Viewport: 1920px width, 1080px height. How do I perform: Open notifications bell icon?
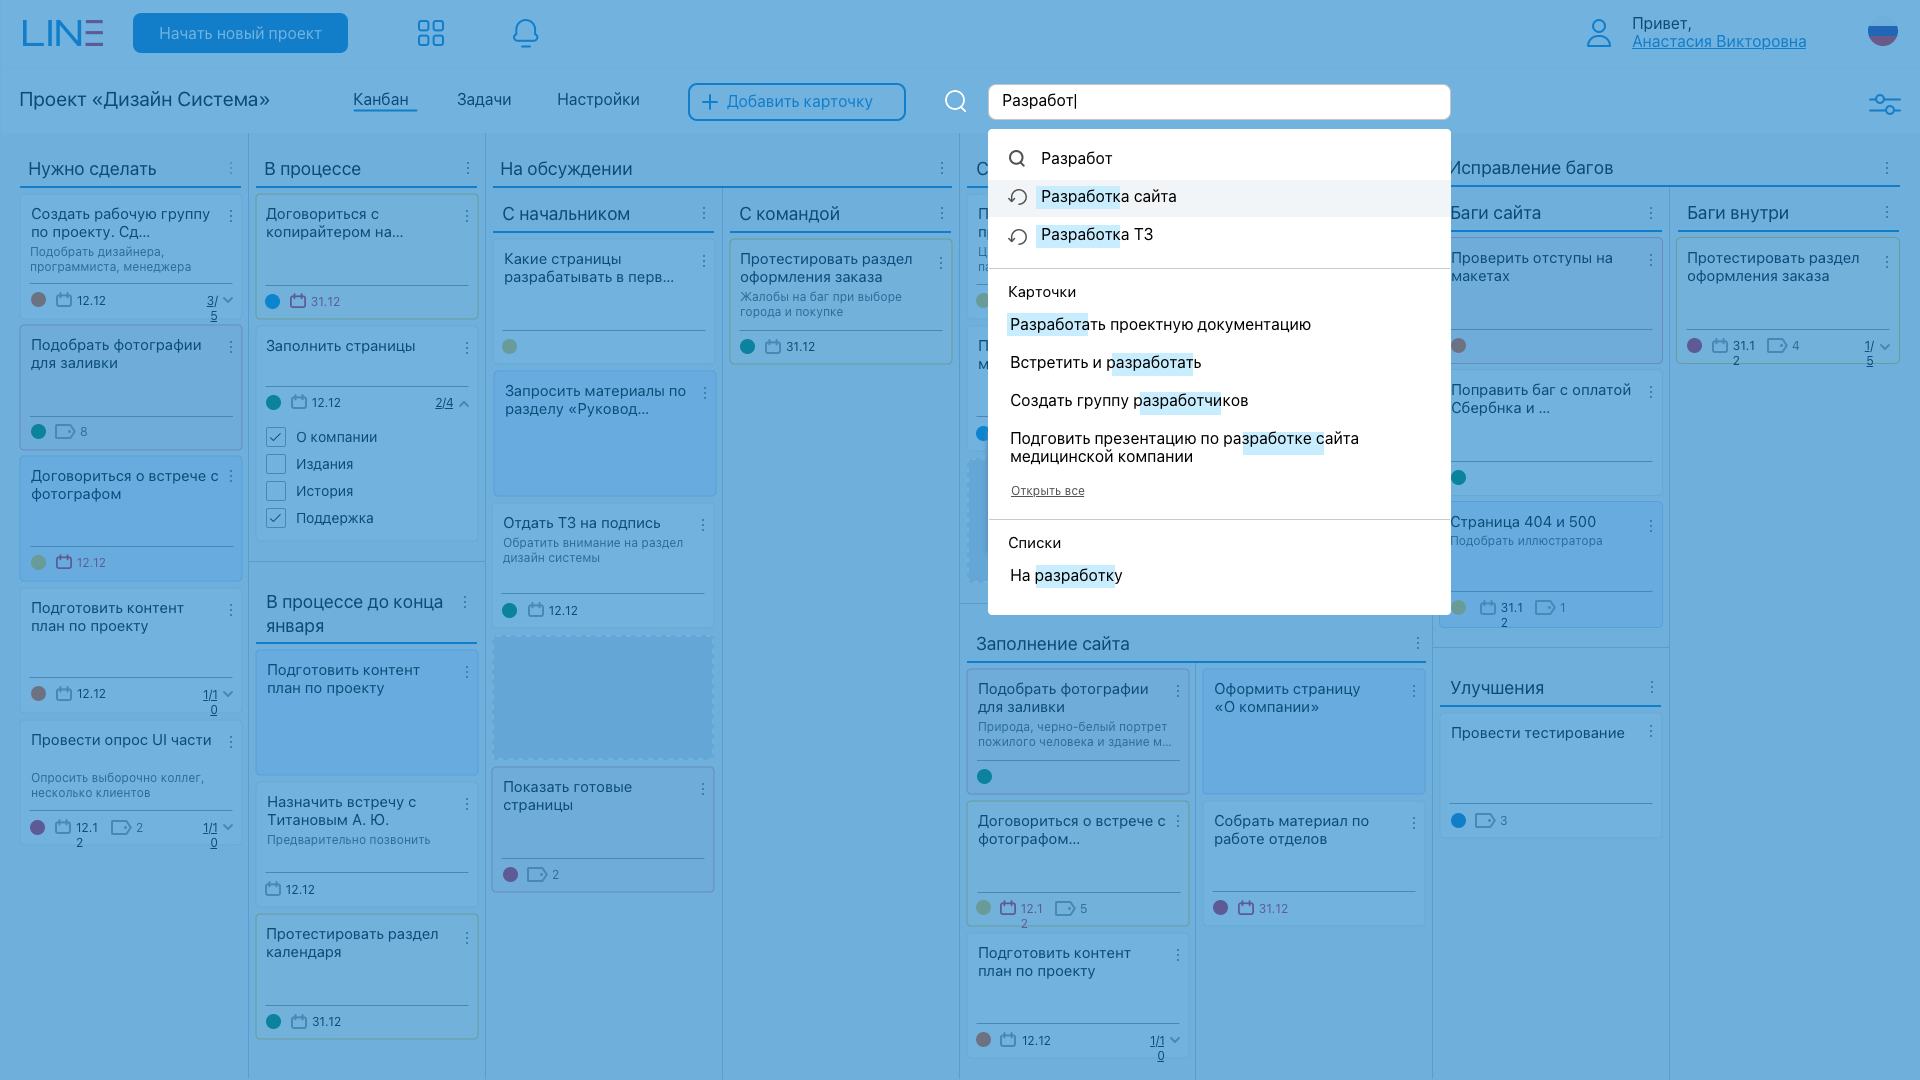pos(525,33)
